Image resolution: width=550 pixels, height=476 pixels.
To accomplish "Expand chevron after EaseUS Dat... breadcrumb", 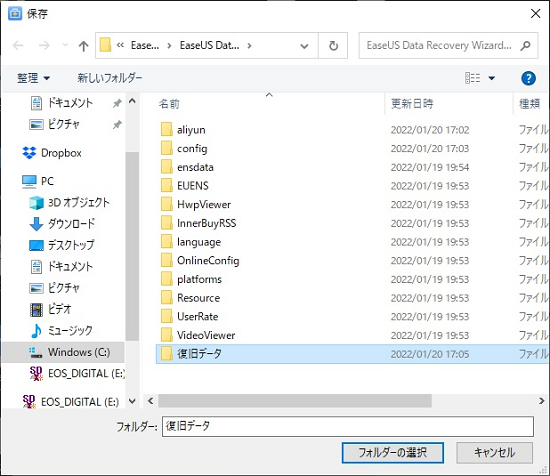I will click(x=249, y=46).
